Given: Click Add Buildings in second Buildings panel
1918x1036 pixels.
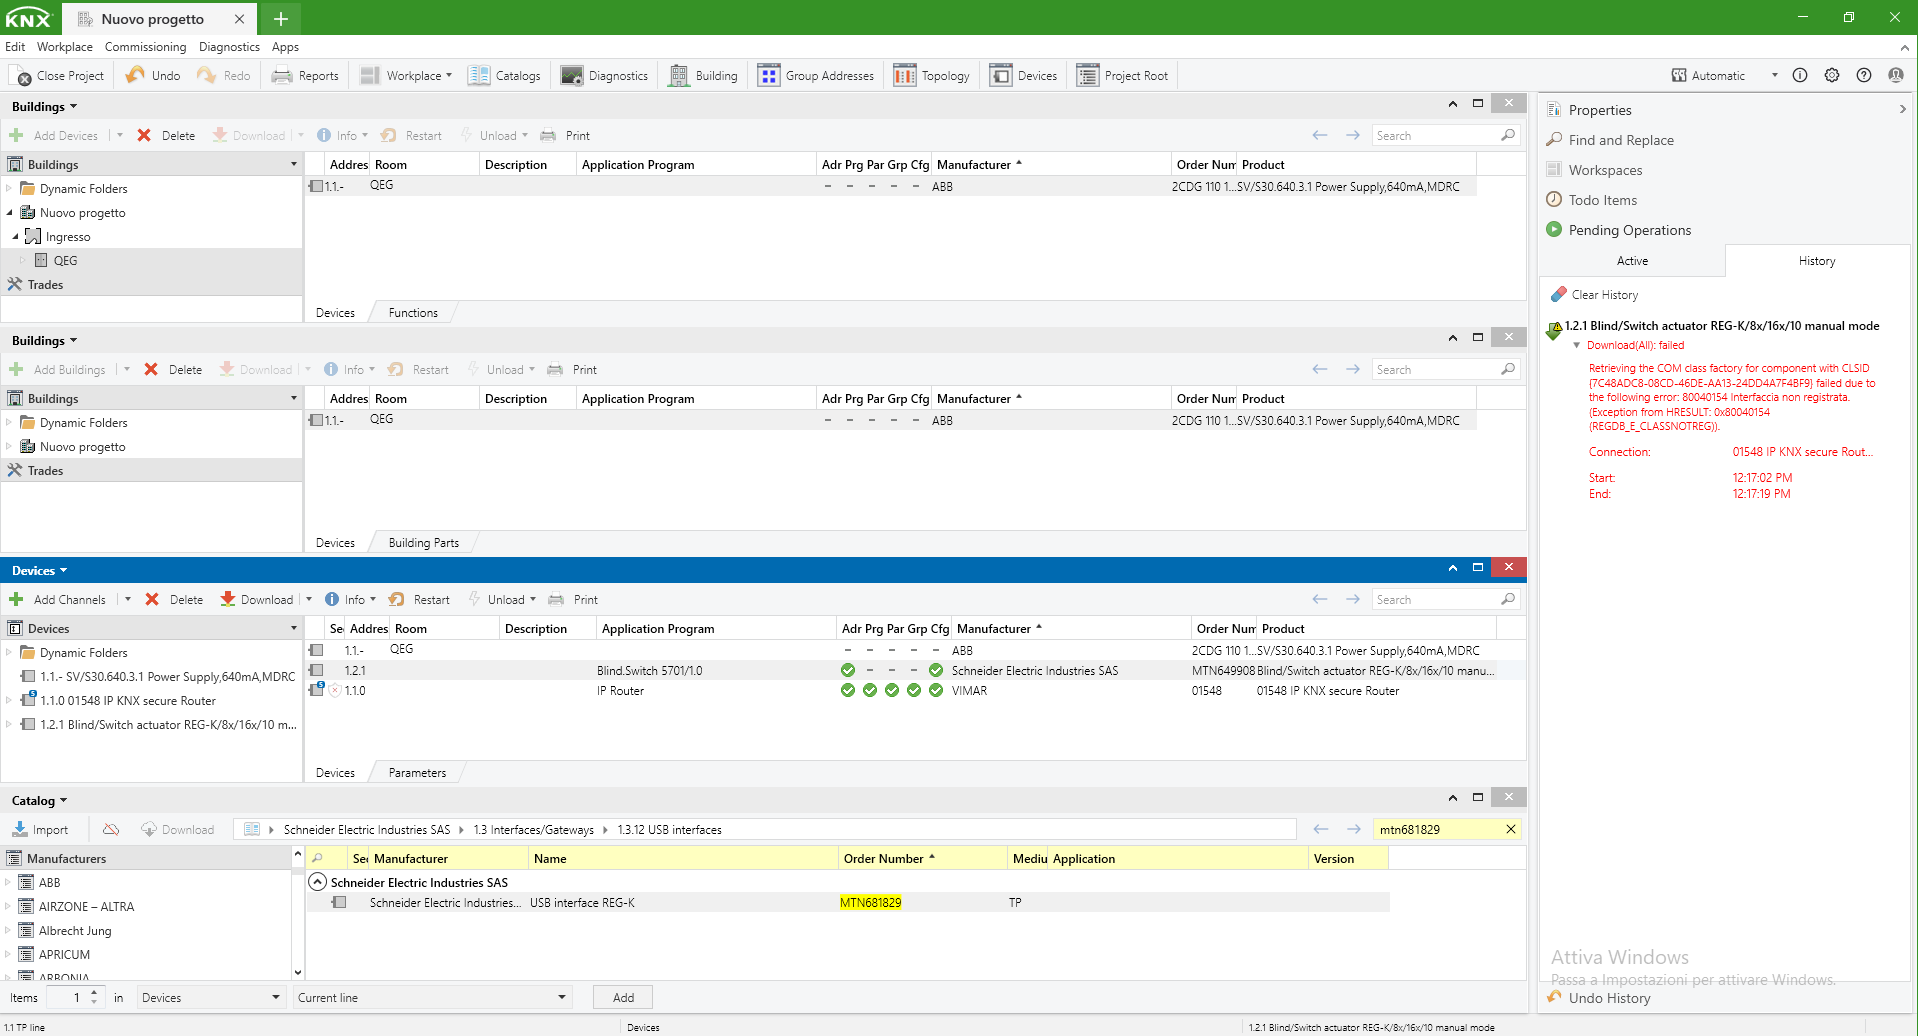Looking at the screenshot, I should coord(58,370).
